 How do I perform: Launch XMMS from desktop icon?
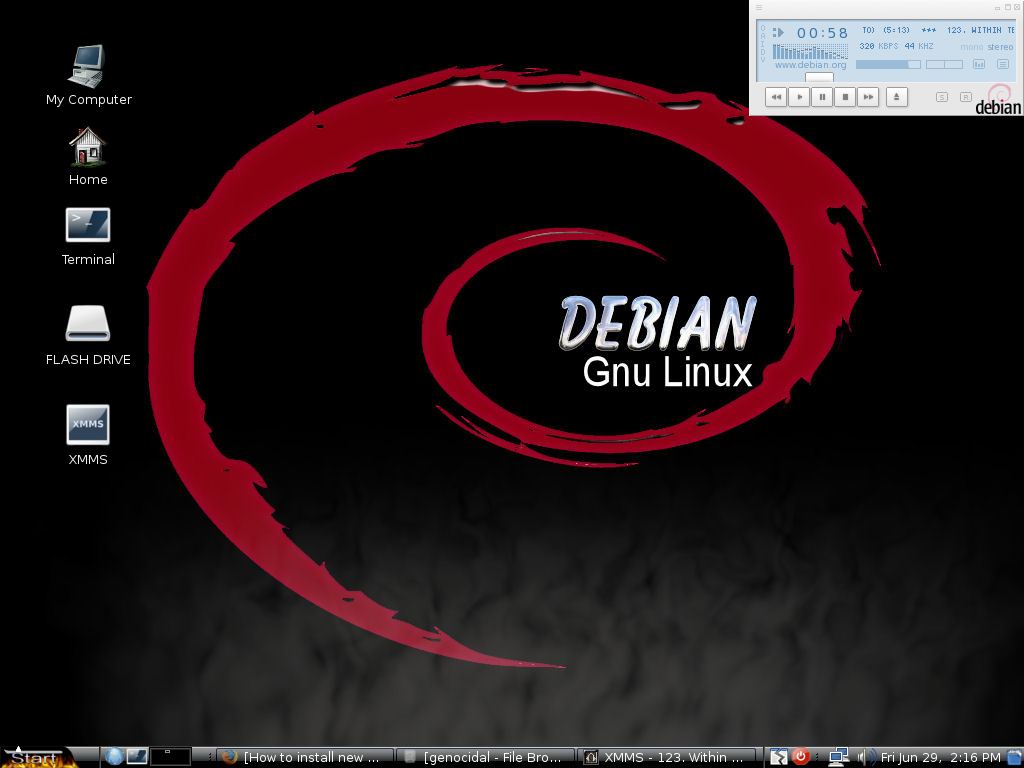pos(88,435)
